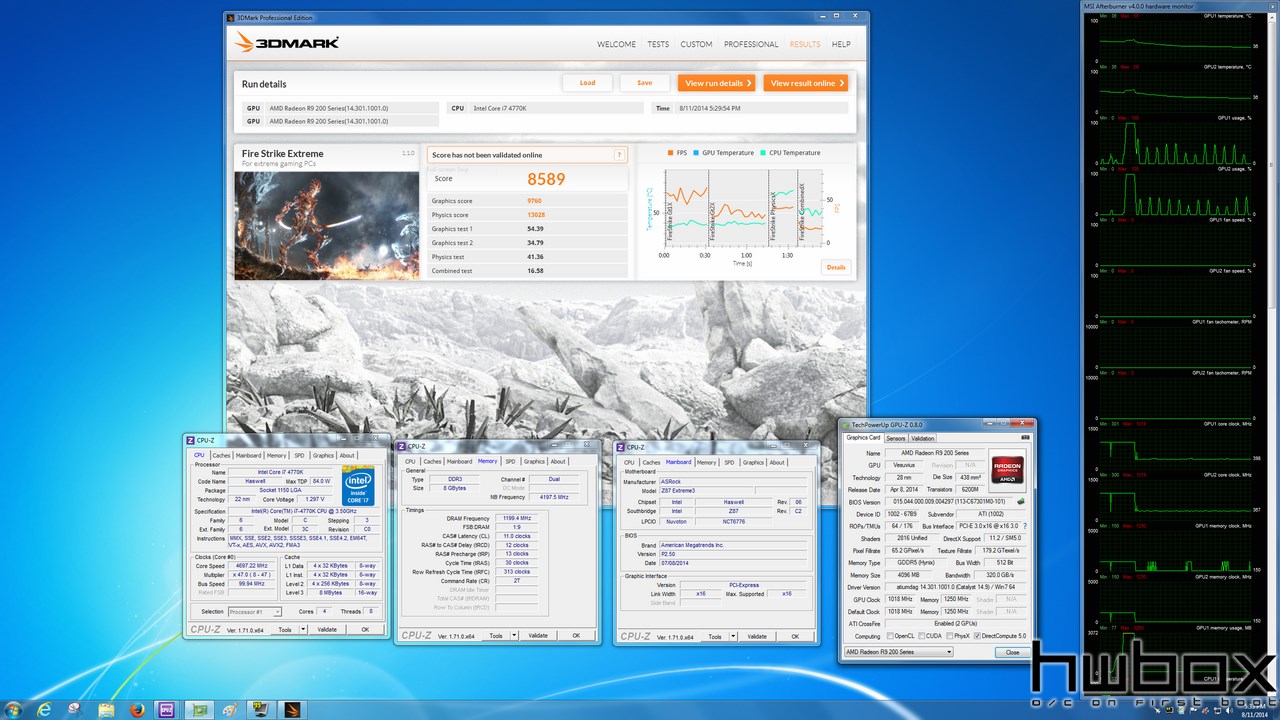
Task: Click DRAM Frequency 1199.4 MHz value
Action: (x=517, y=518)
